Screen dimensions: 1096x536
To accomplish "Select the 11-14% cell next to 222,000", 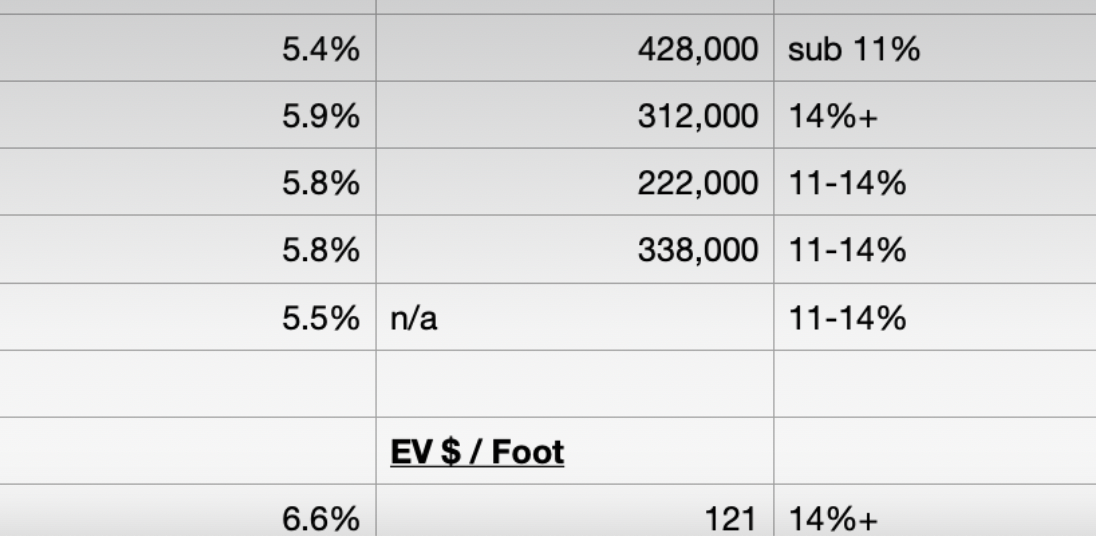I will 935,182.
